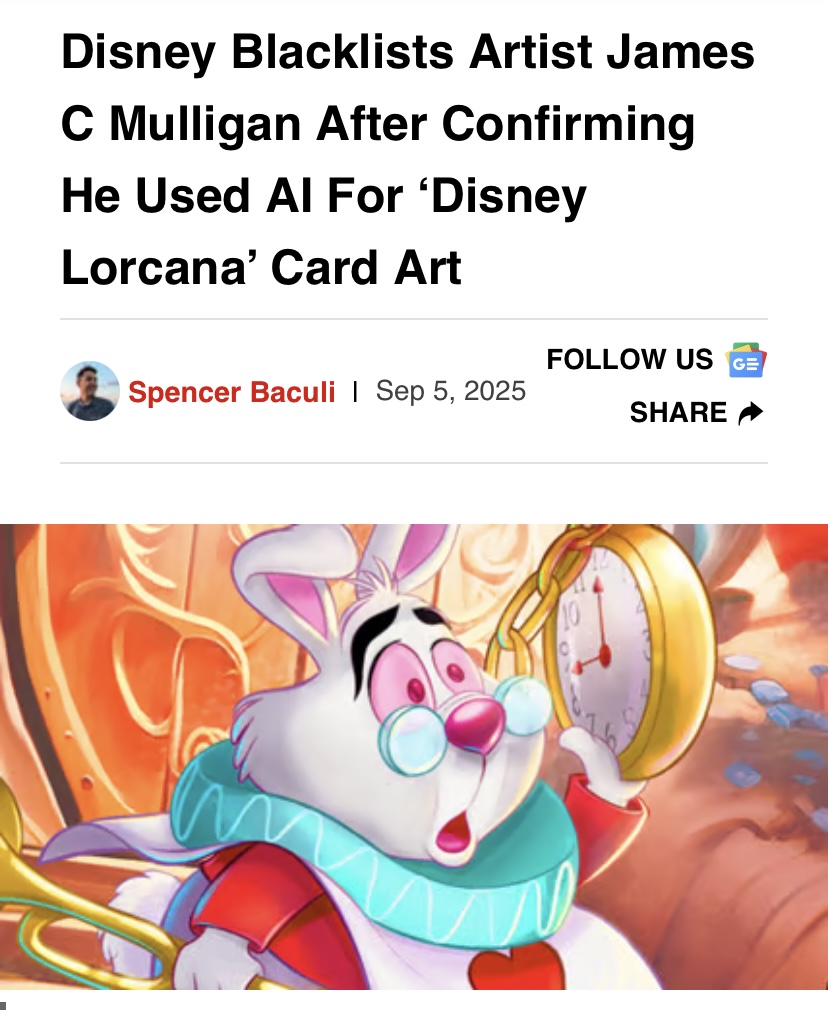Select the SHARE text button
This screenshot has width=828, height=1010.
[x=678, y=413]
